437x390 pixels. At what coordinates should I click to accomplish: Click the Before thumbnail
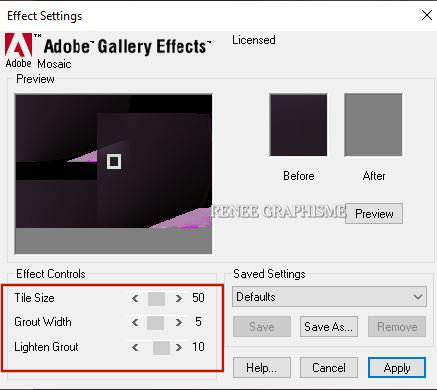(x=298, y=125)
